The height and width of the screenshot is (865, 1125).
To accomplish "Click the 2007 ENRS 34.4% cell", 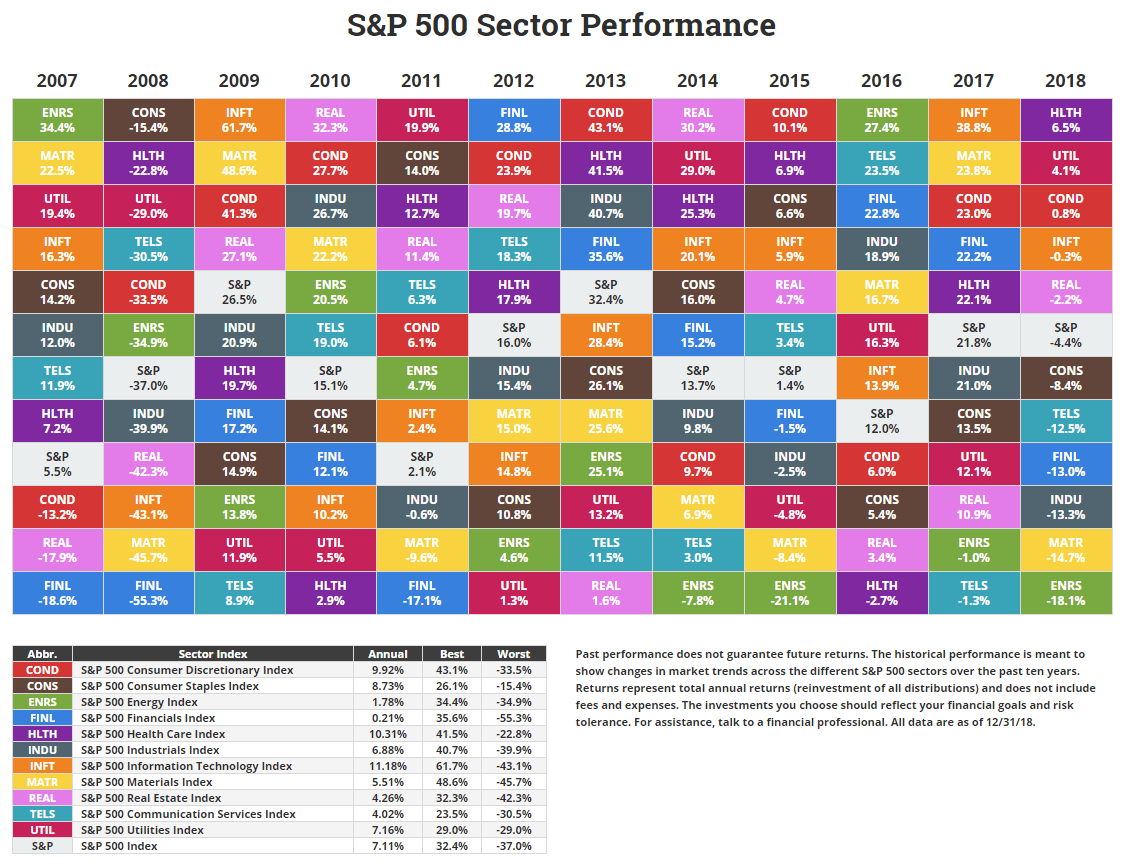I will 57,120.
